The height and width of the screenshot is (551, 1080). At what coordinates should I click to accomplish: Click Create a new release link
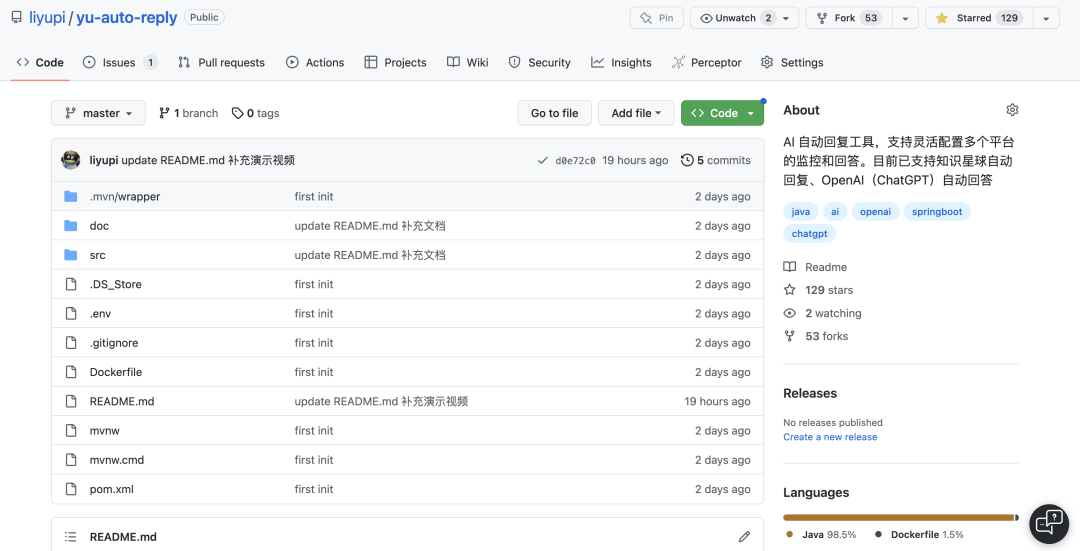click(830, 437)
